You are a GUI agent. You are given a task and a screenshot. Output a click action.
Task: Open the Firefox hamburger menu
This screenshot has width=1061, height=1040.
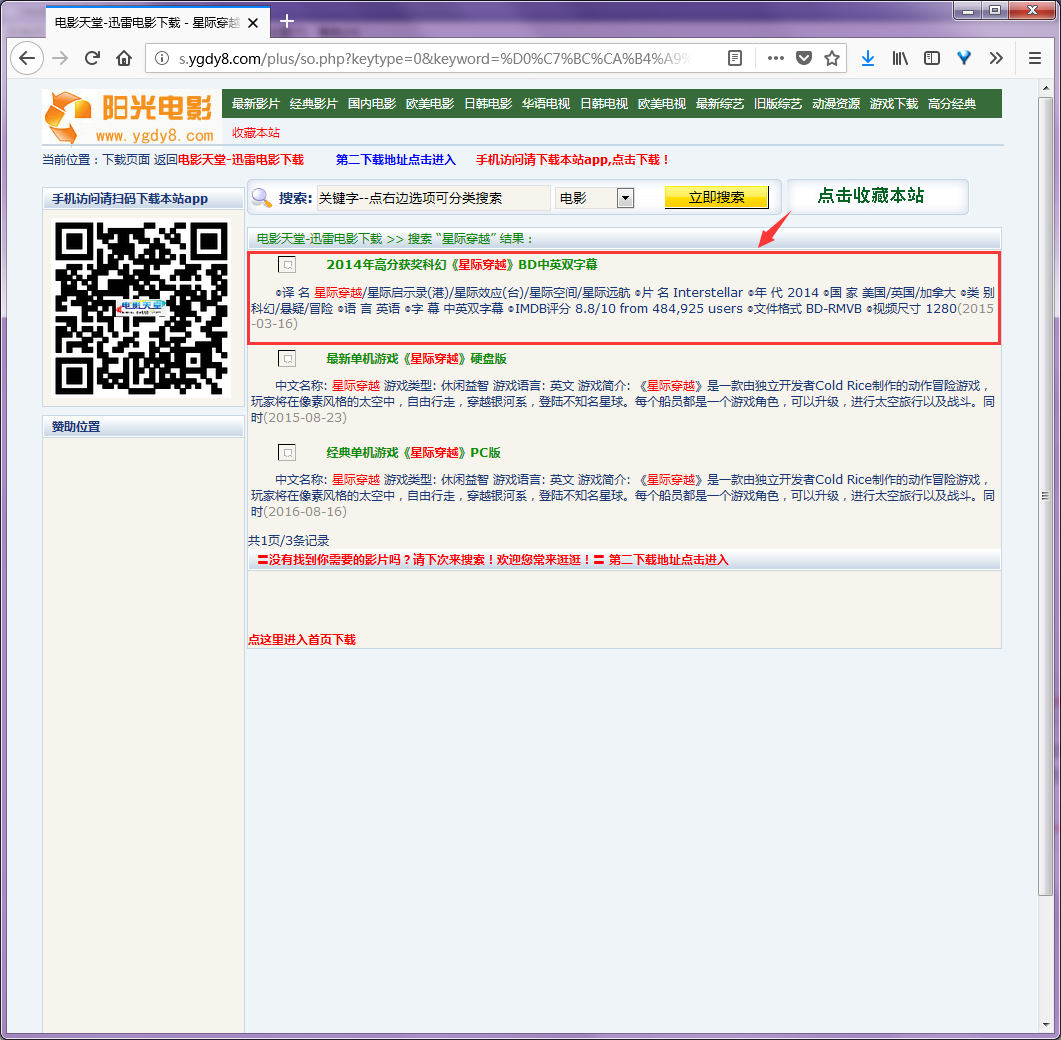coord(1035,59)
